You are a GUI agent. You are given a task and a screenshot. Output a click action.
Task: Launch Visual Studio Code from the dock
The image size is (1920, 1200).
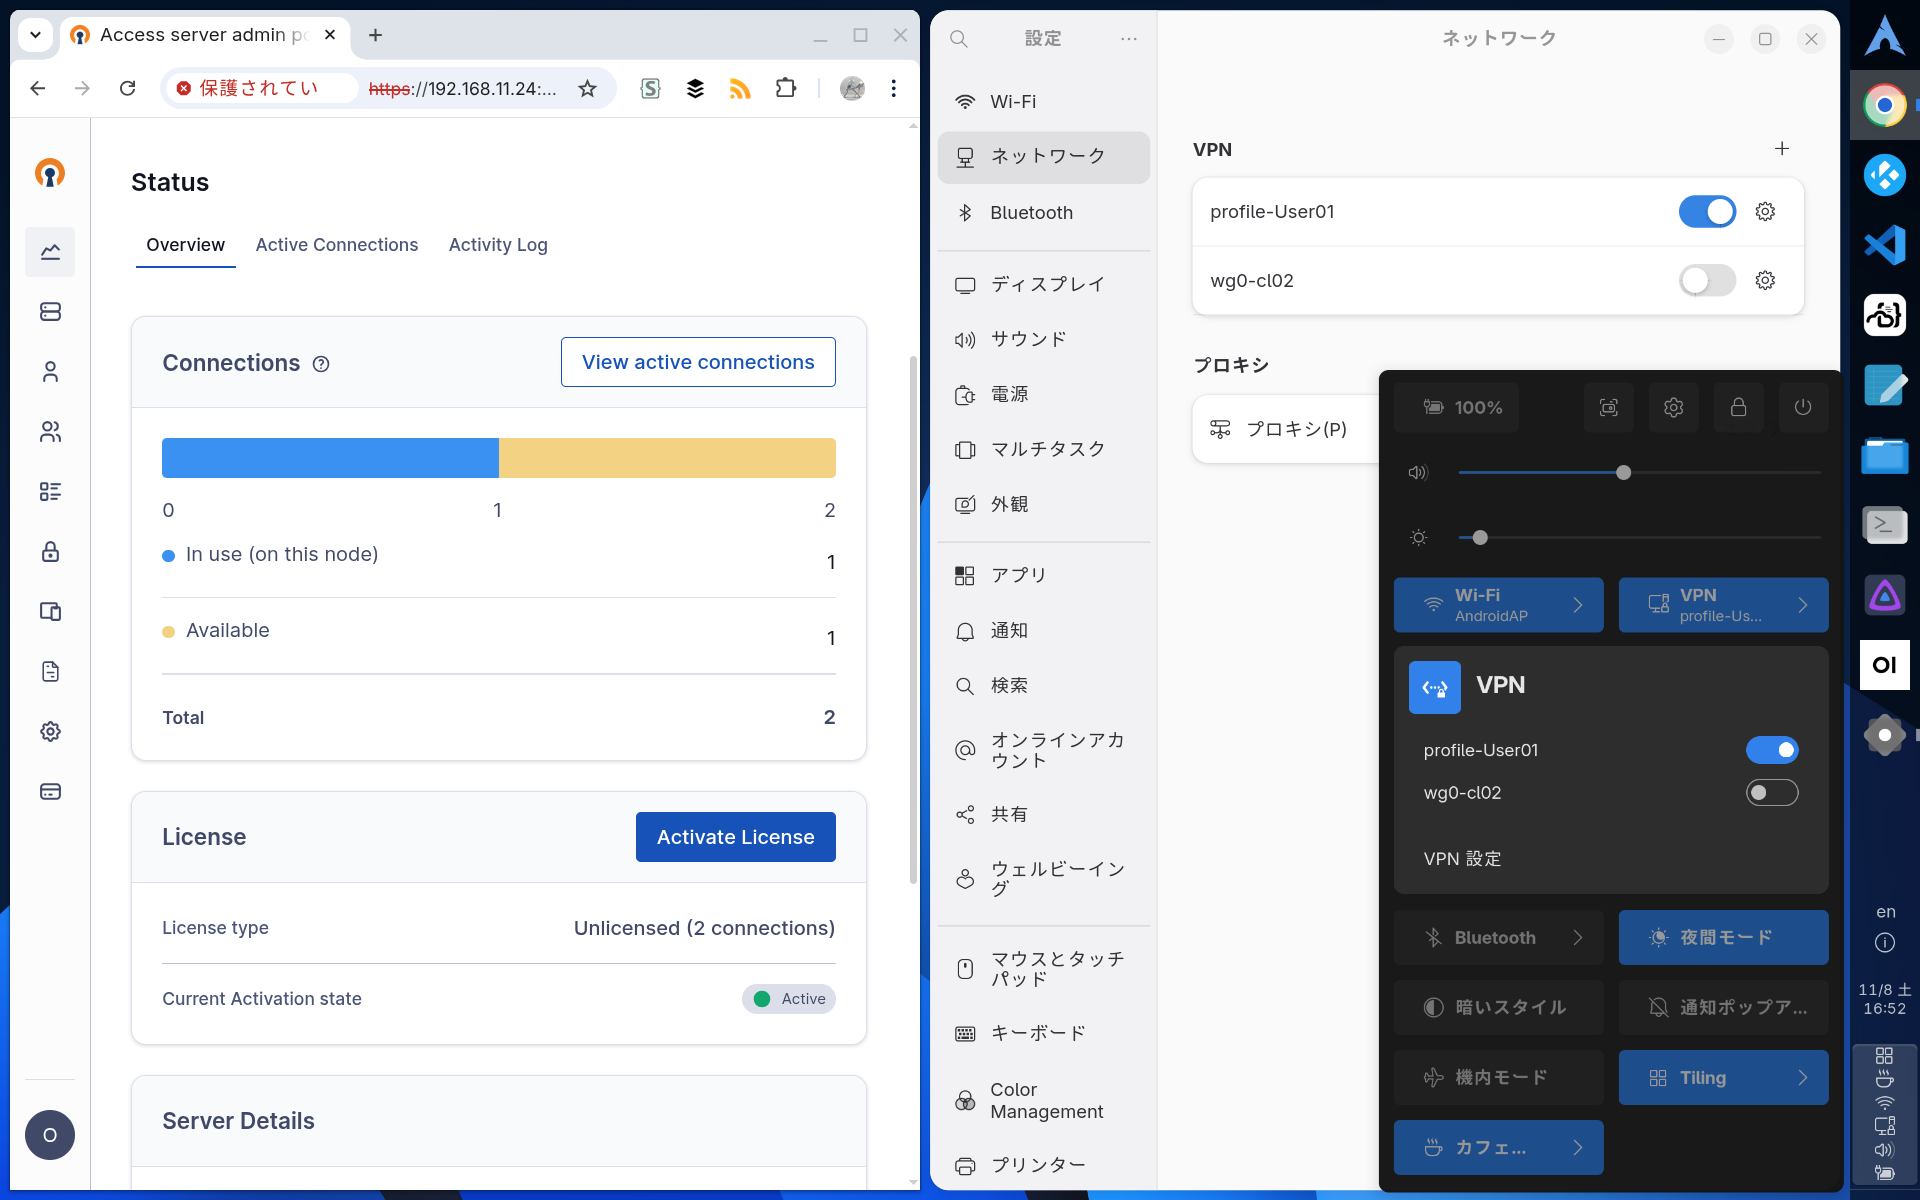pyautogui.click(x=1885, y=245)
